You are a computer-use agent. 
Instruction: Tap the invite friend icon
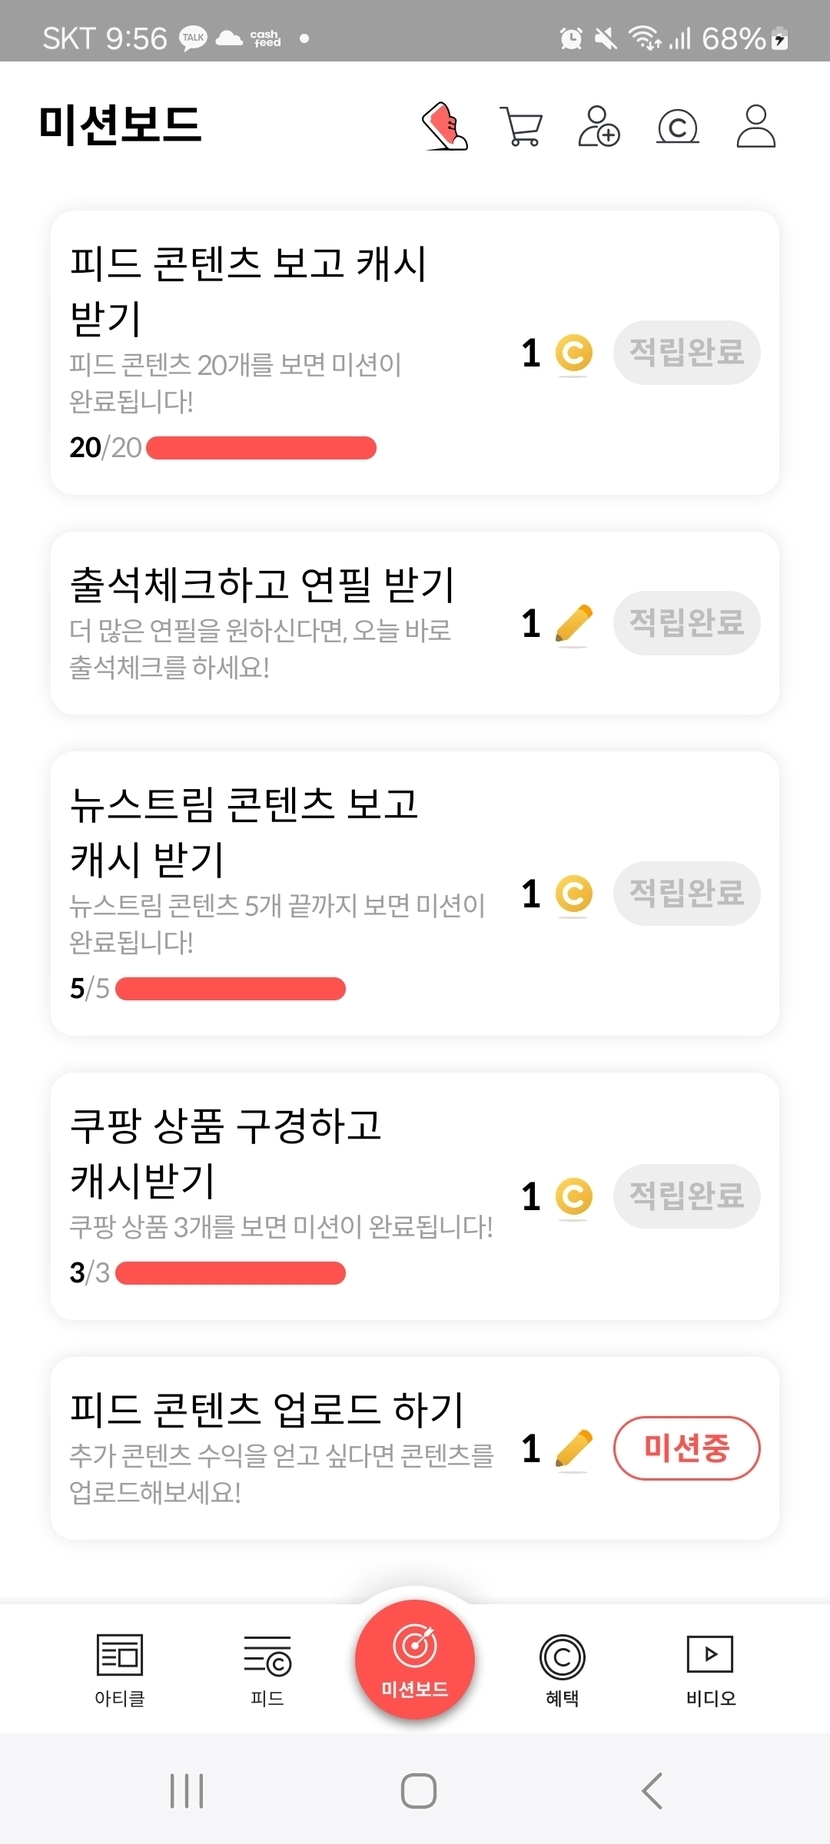click(599, 127)
